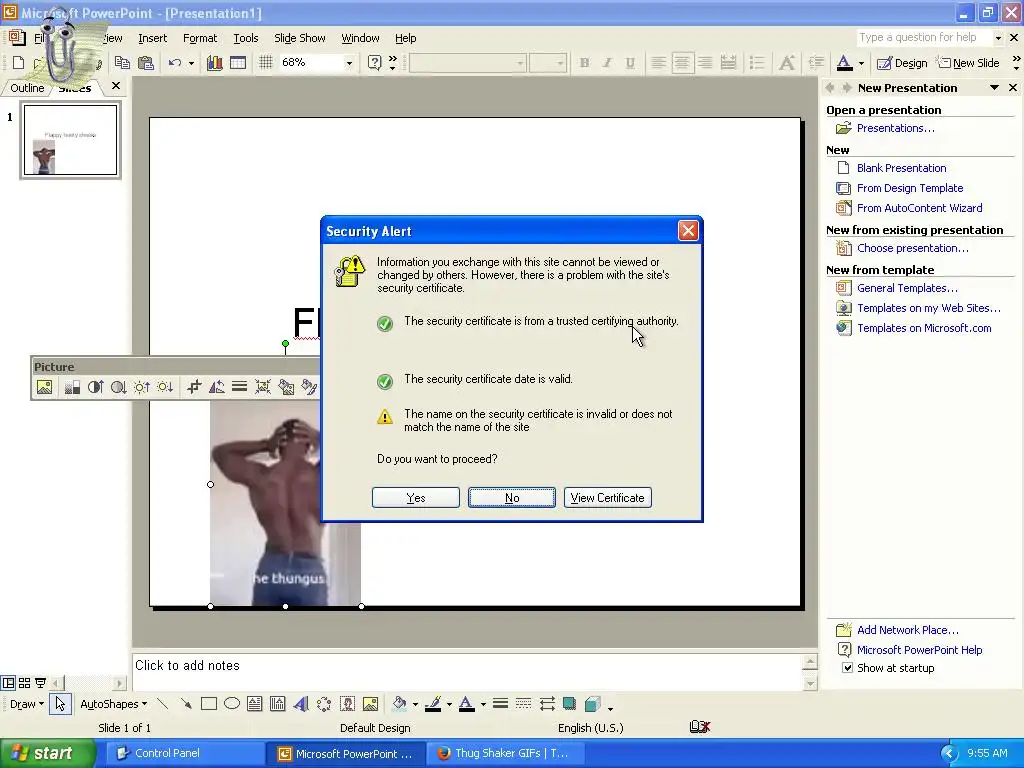Toggle Show/Hide Grid button
Viewport: 1024px width, 768px height.
tap(265, 63)
